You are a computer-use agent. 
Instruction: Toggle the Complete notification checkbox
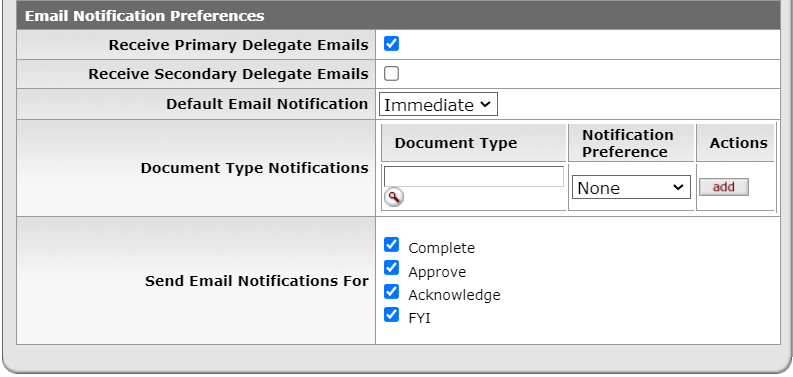coord(391,244)
